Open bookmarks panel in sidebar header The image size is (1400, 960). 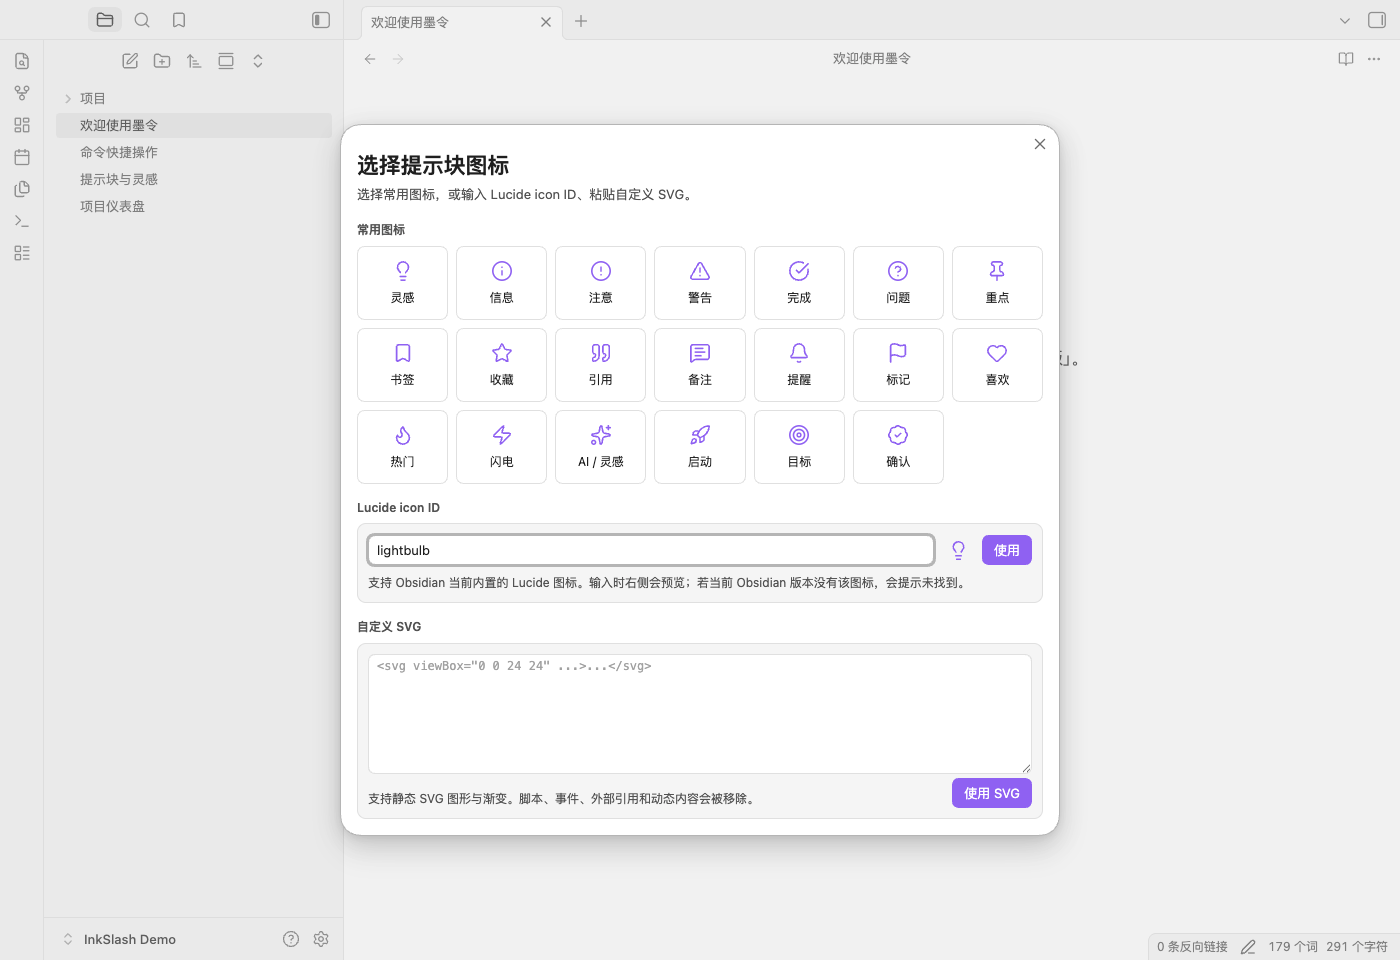[x=179, y=20]
